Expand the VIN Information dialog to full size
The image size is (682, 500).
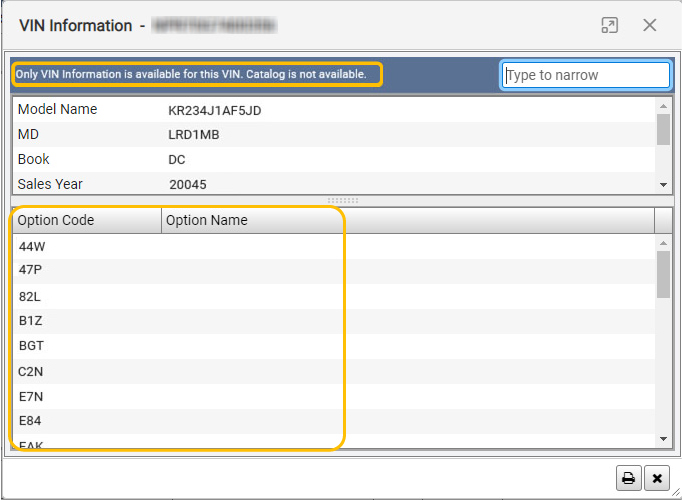[609, 26]
